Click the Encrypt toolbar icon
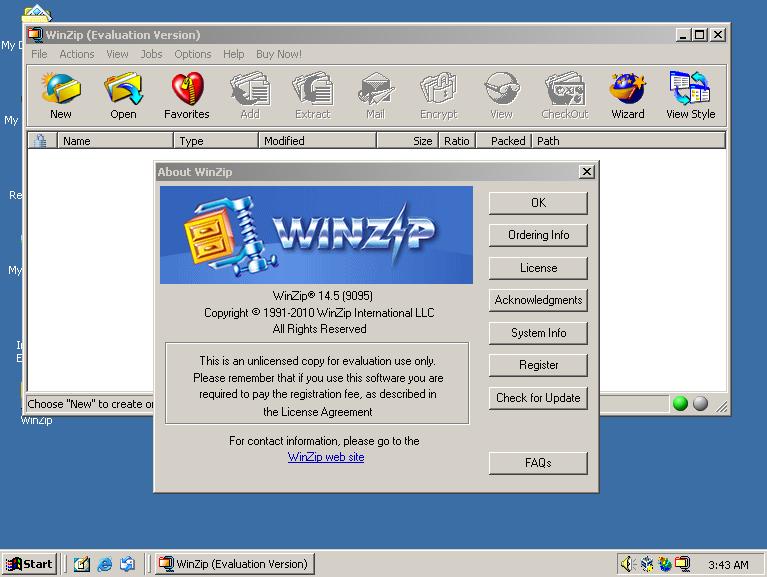 click(x=439, y=95)
